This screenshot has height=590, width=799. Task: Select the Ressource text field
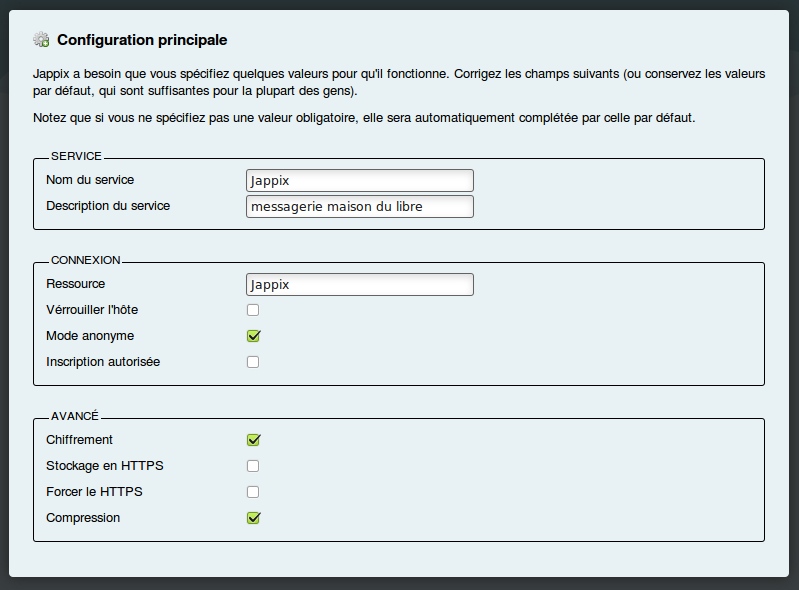point(359,284)
